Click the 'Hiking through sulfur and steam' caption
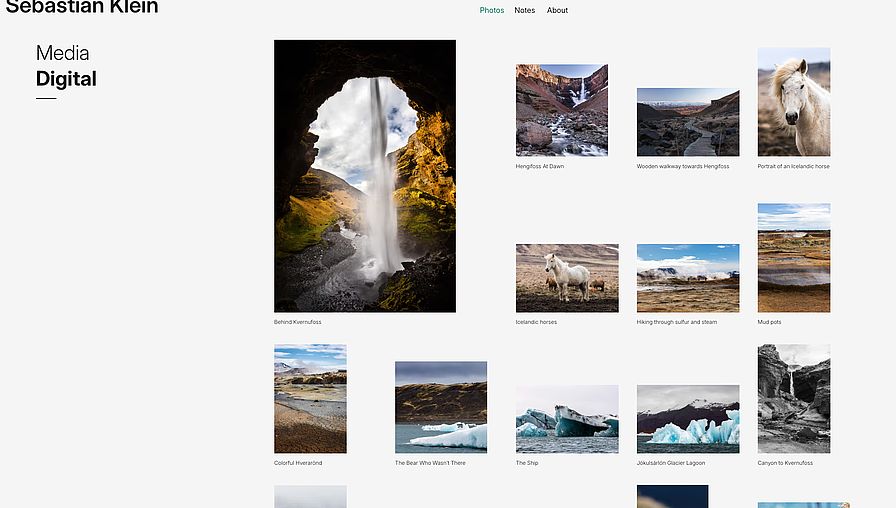Image resolution: width=896 pixels, height=508 pixels. [677, 322]
